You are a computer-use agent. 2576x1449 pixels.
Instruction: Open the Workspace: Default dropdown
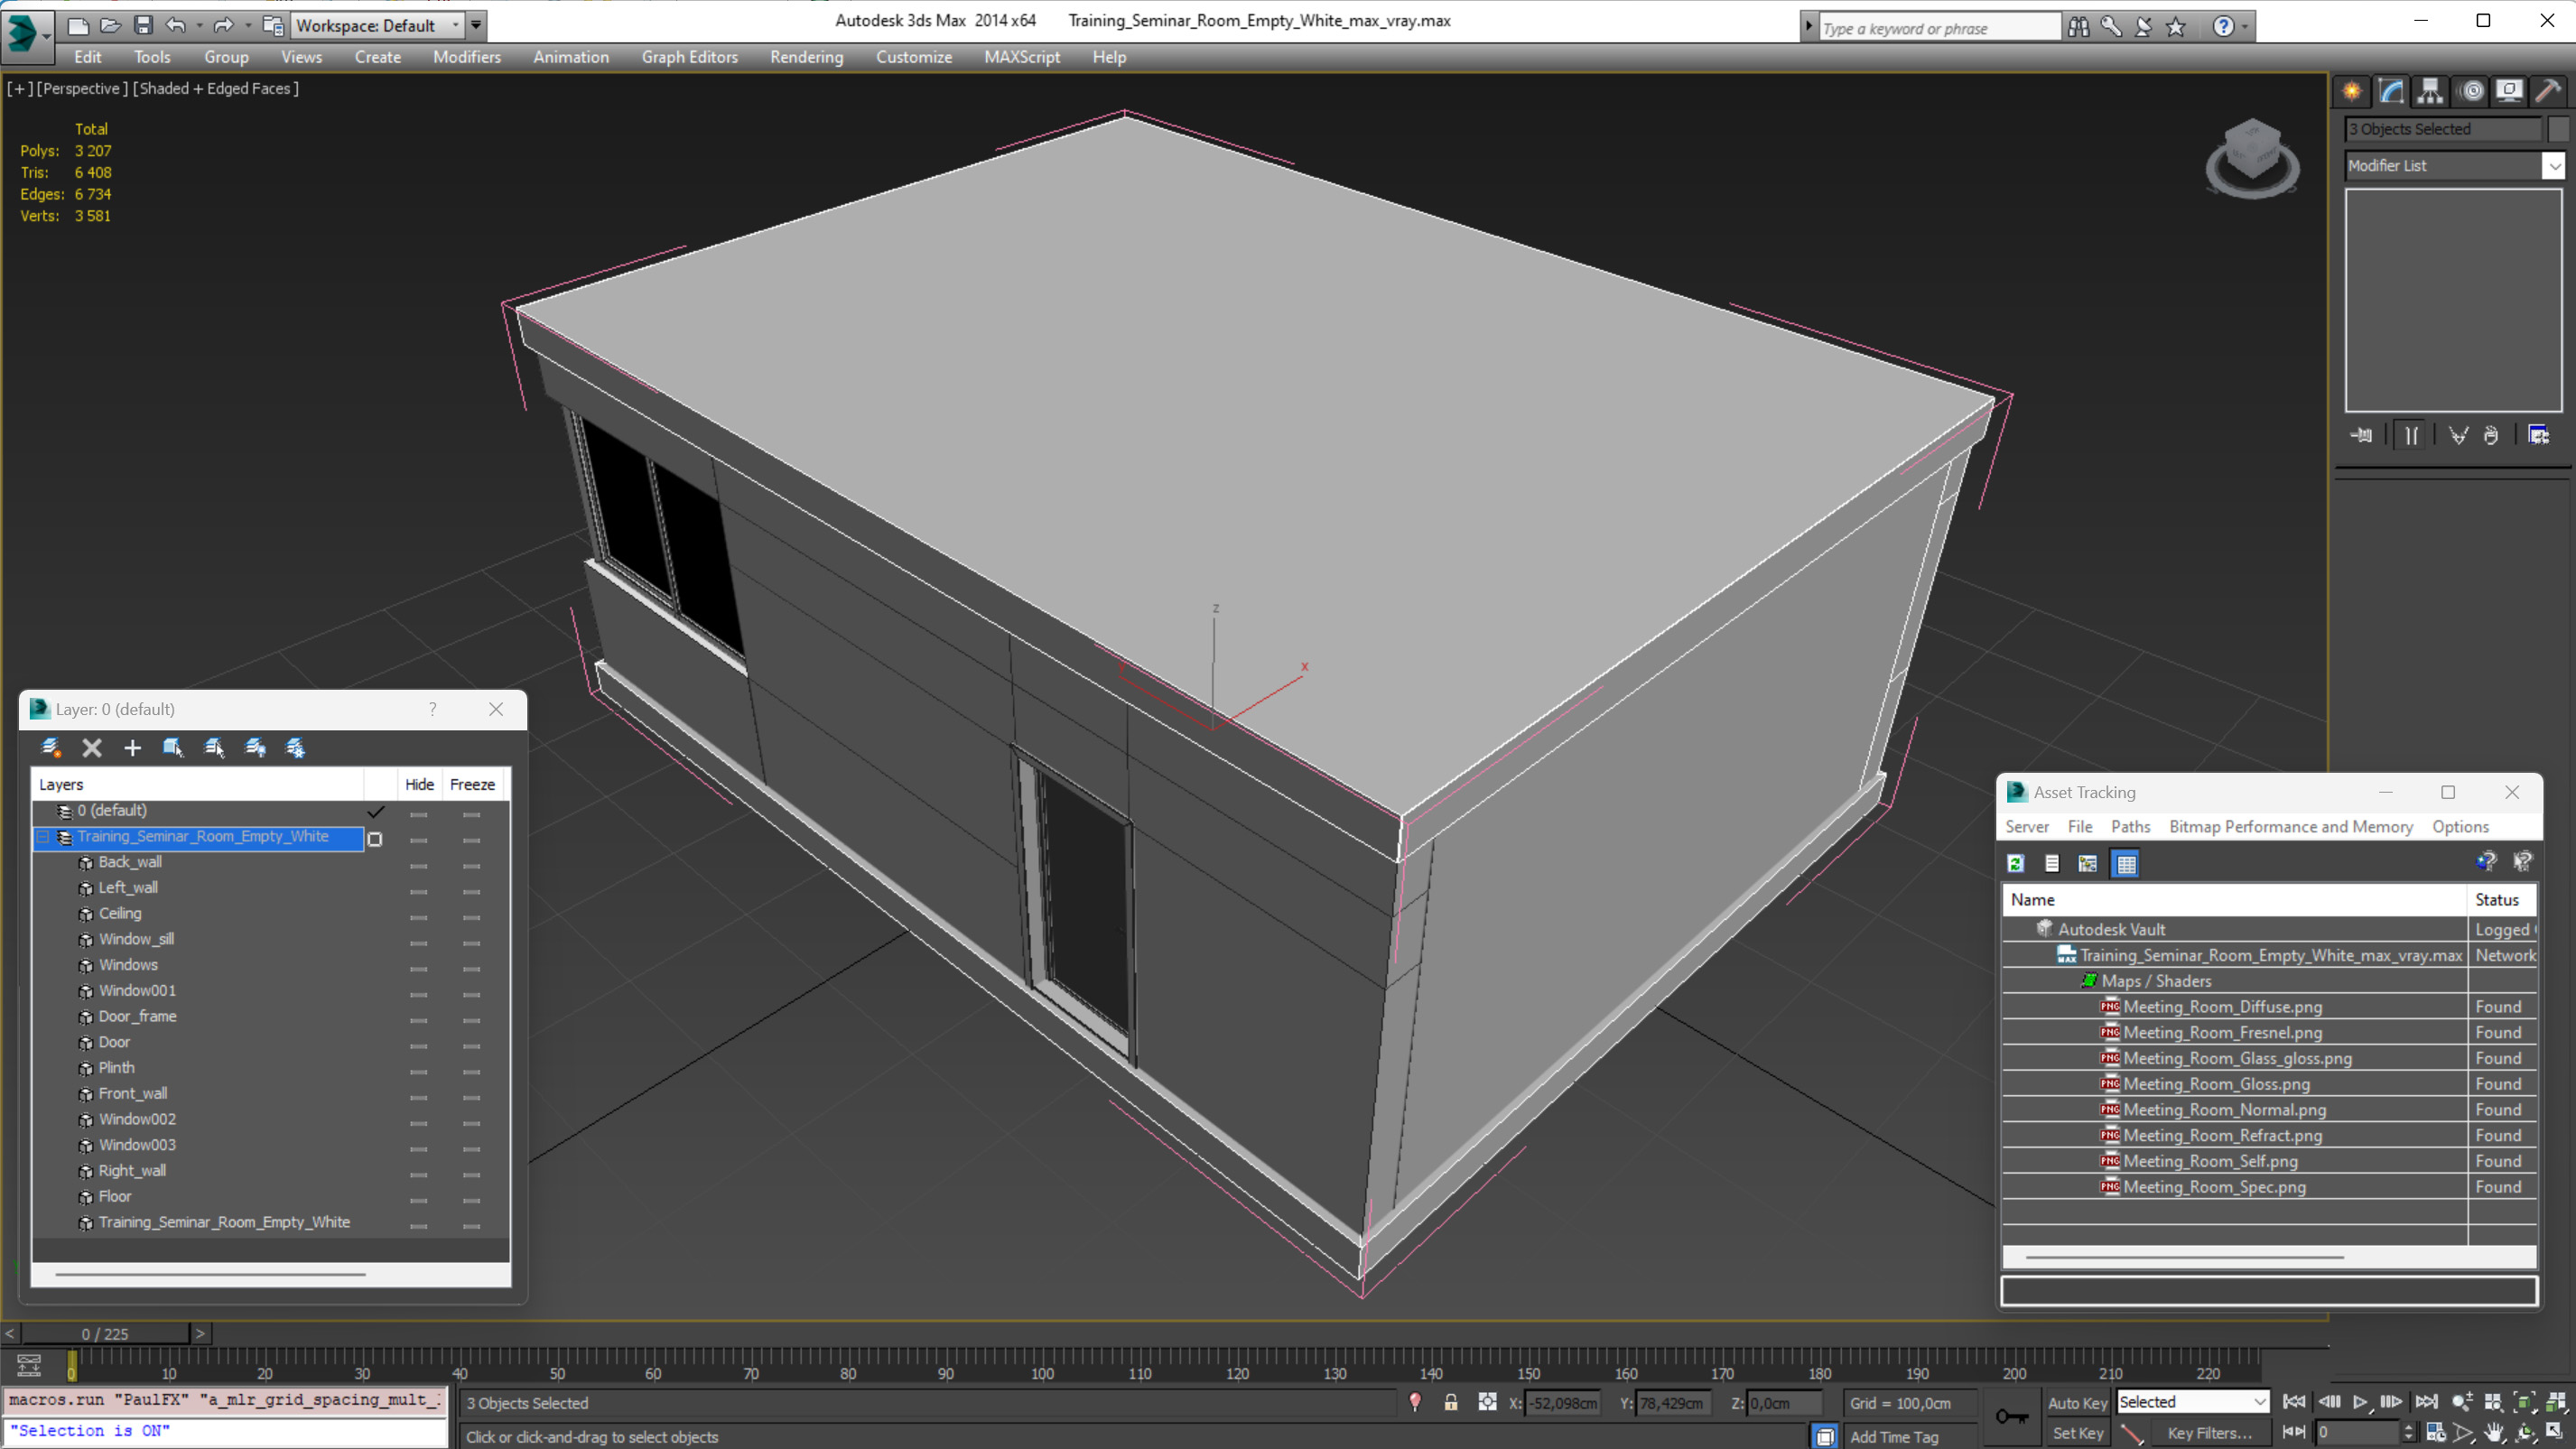(377, 25)
